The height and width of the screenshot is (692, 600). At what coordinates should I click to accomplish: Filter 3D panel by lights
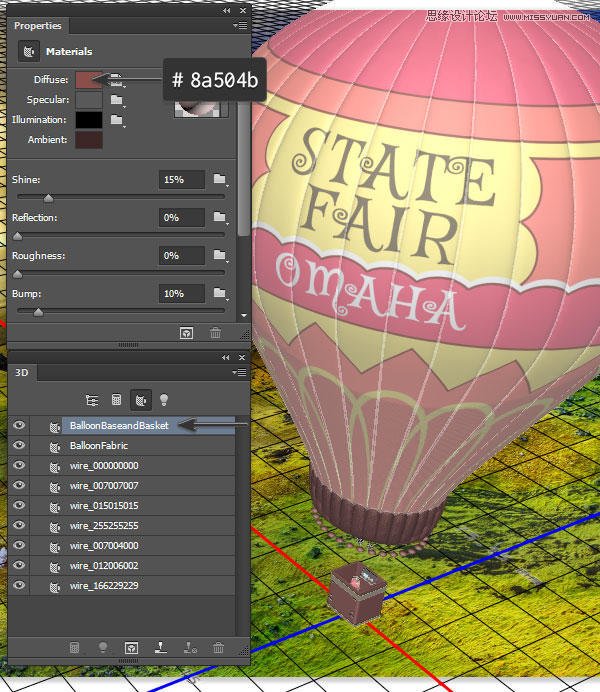[164, 400]
